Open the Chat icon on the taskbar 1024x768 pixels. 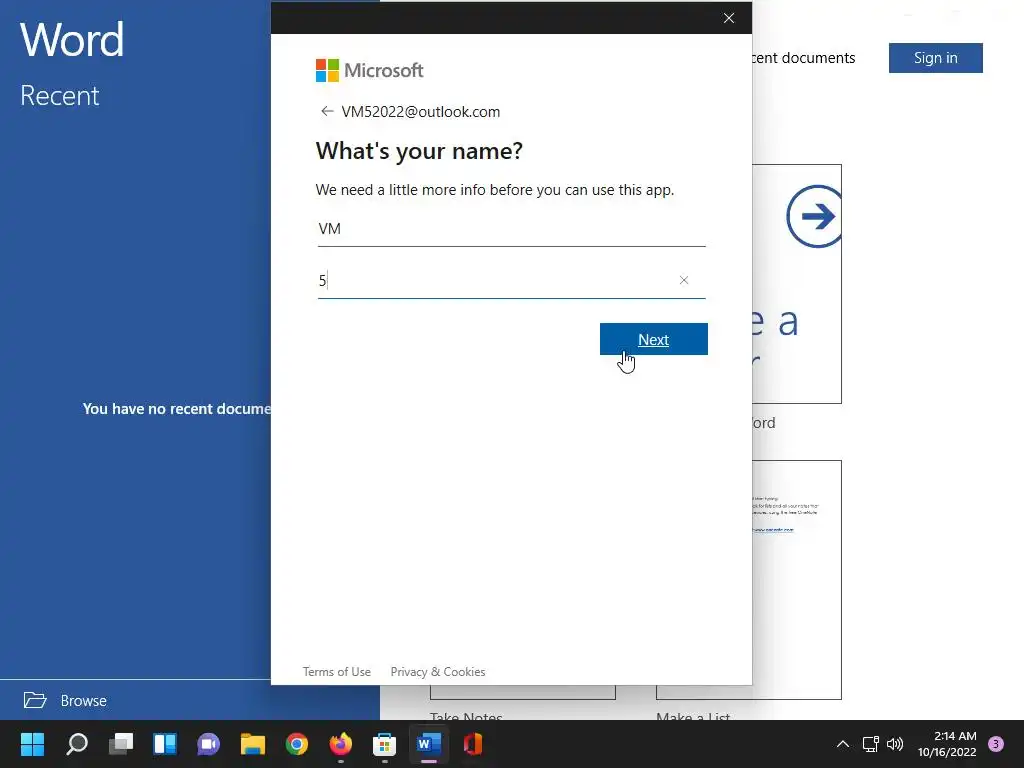[x=209, y=744]
